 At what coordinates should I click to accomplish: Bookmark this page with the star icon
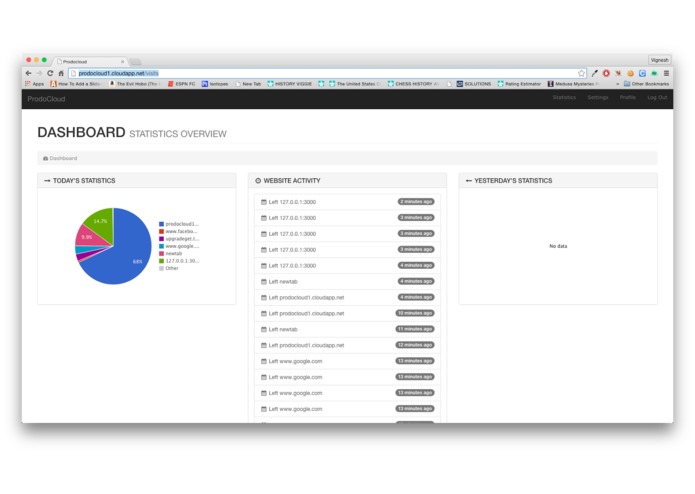582,73
